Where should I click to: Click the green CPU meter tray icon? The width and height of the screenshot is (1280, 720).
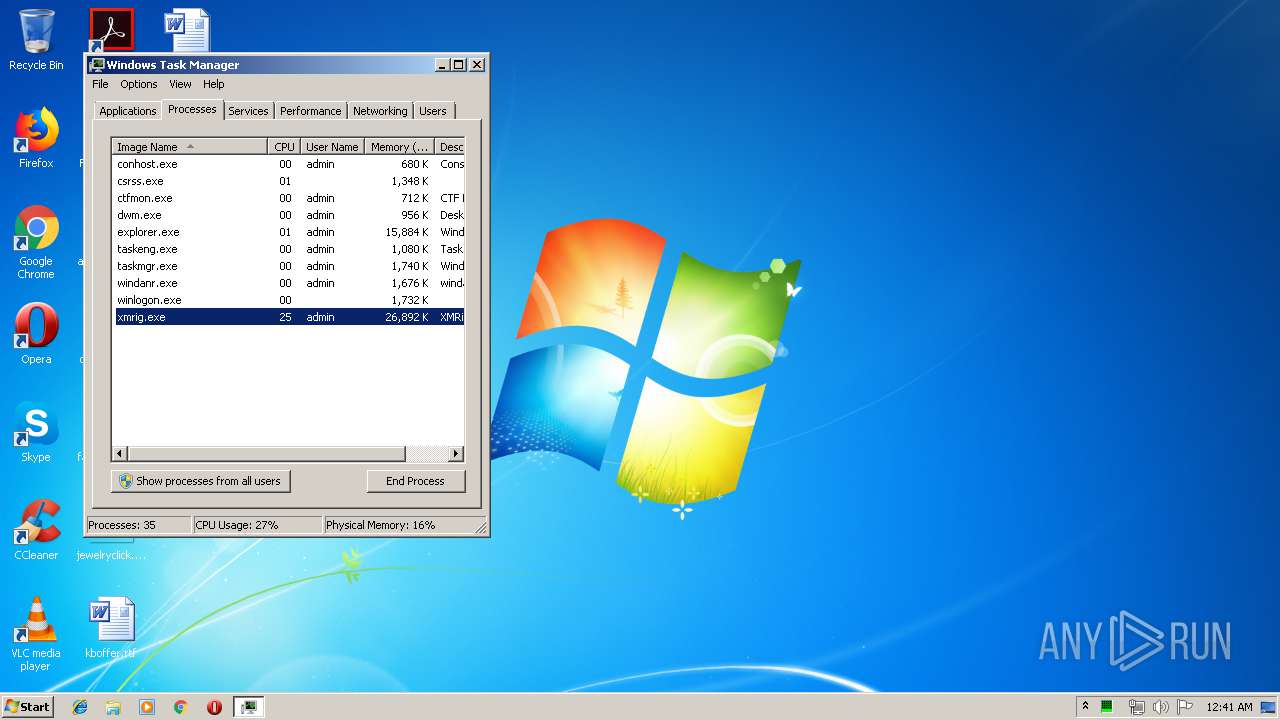coord(1107,707)
